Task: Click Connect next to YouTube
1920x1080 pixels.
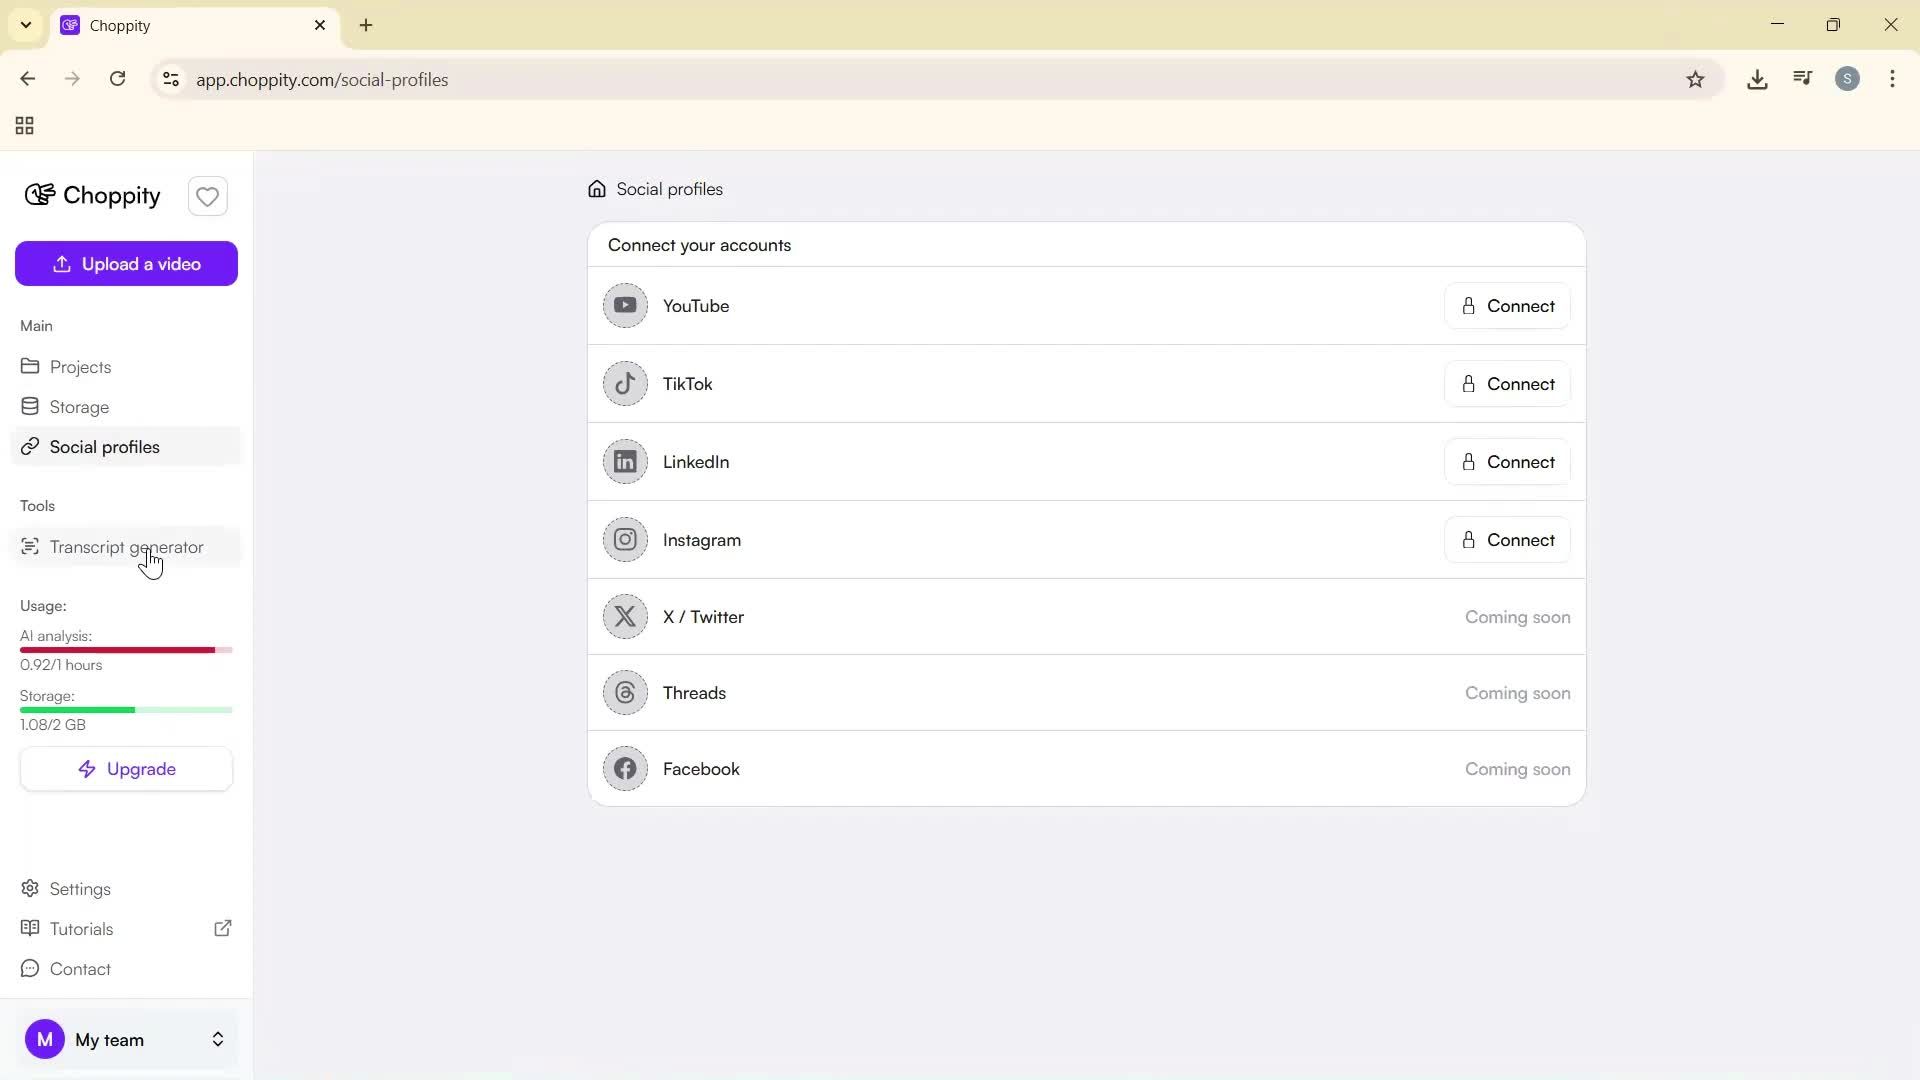Action: [1507, 305]
